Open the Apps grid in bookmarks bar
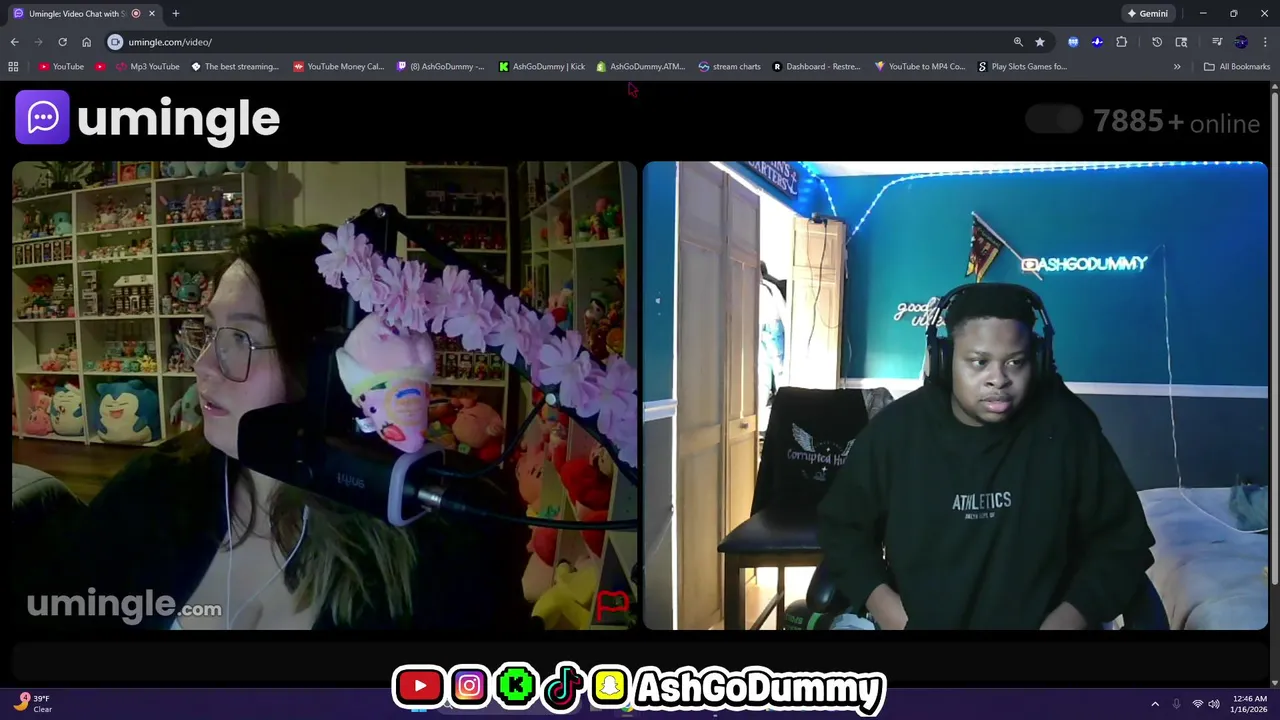 [x=13, y=67]
